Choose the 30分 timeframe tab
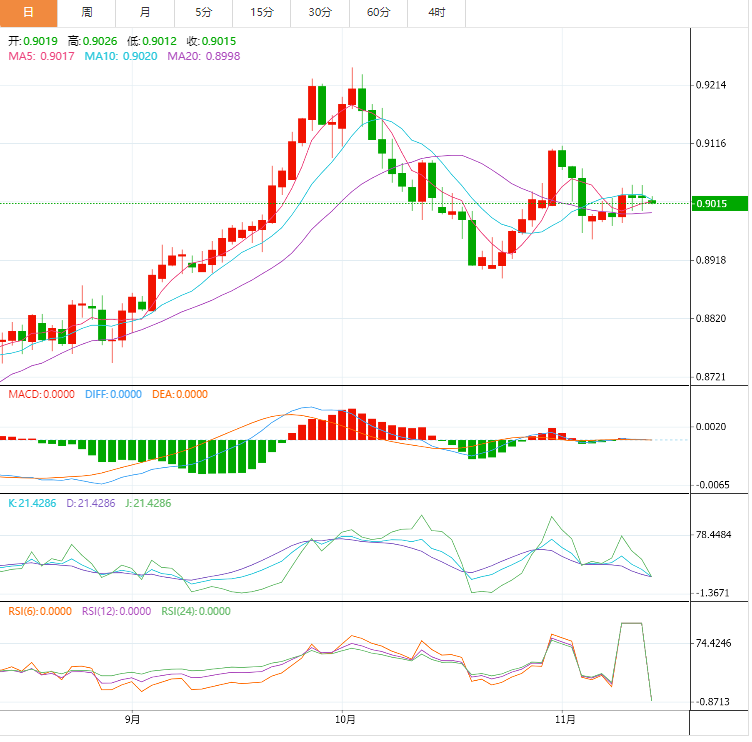 point(320,13)
